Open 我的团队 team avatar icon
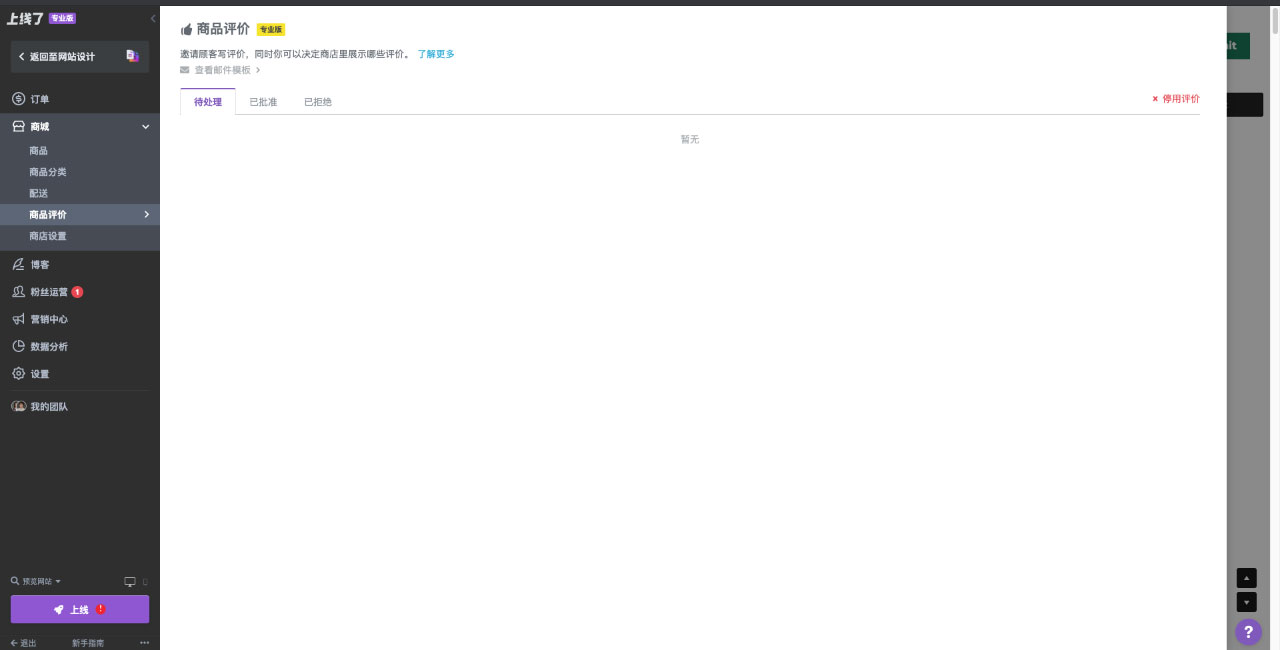Viewport: 1280px width, 650px height. [x=18, y=407]
